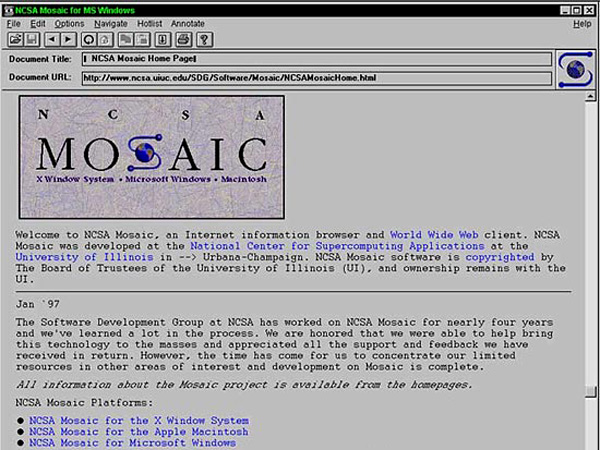The image size is (600, 450).
Task: Click the NCSA Mosaic logo image
Action: tap(151, 157)
